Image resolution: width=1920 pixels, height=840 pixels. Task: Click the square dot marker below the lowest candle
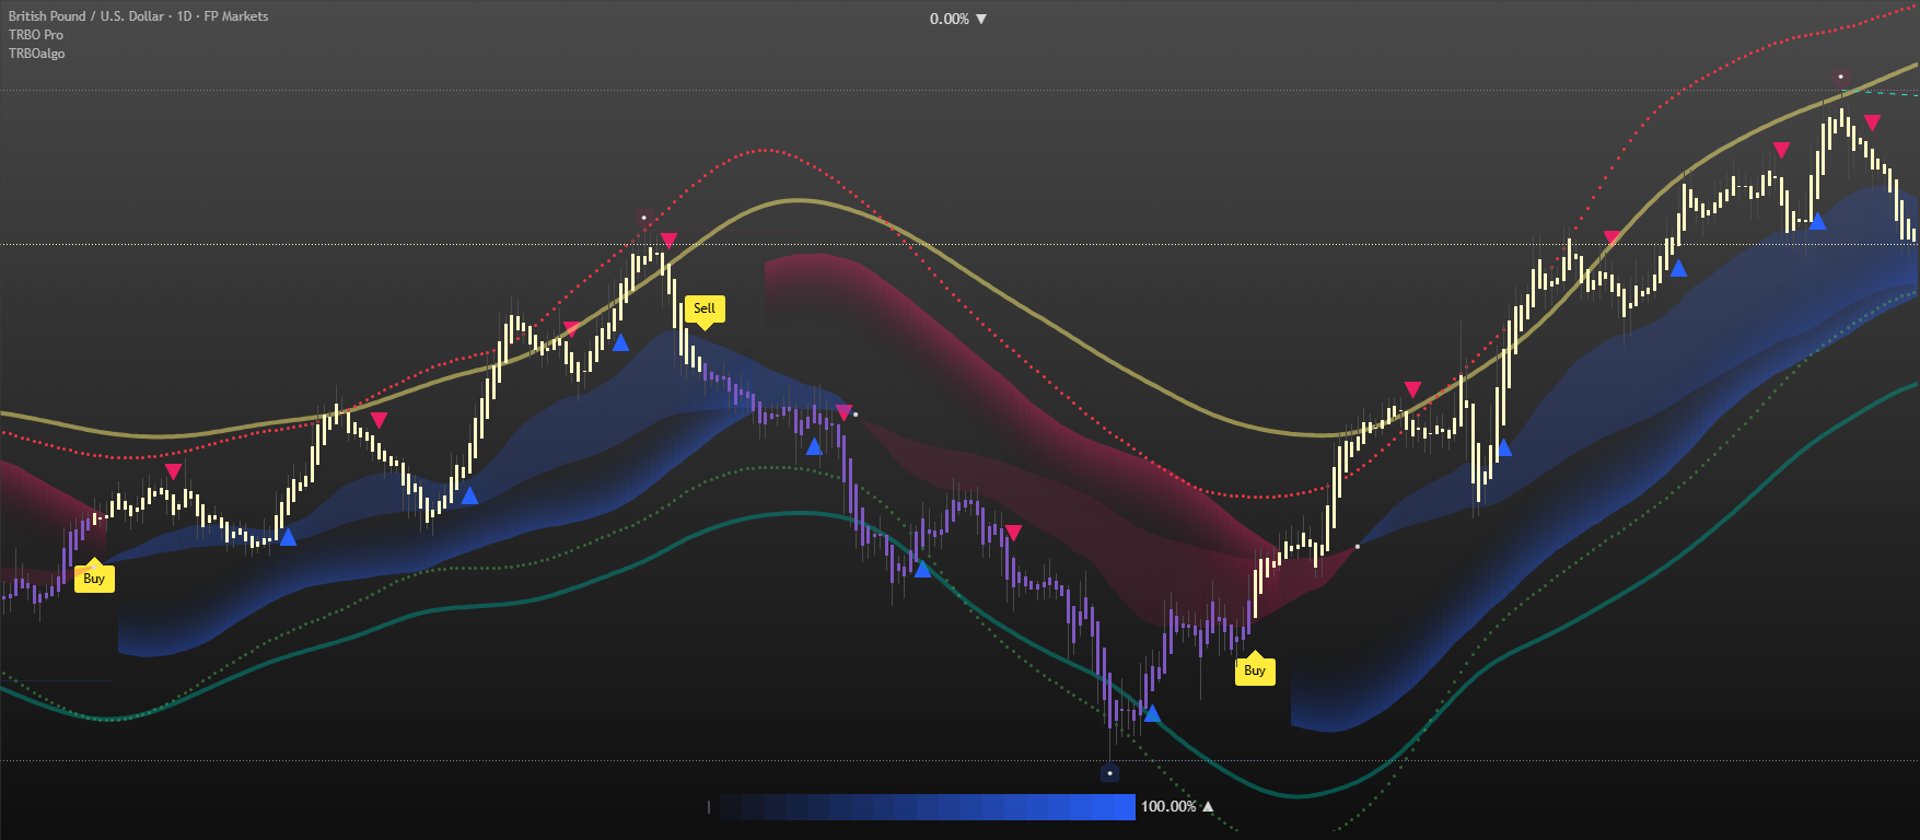click(1109, 773)
